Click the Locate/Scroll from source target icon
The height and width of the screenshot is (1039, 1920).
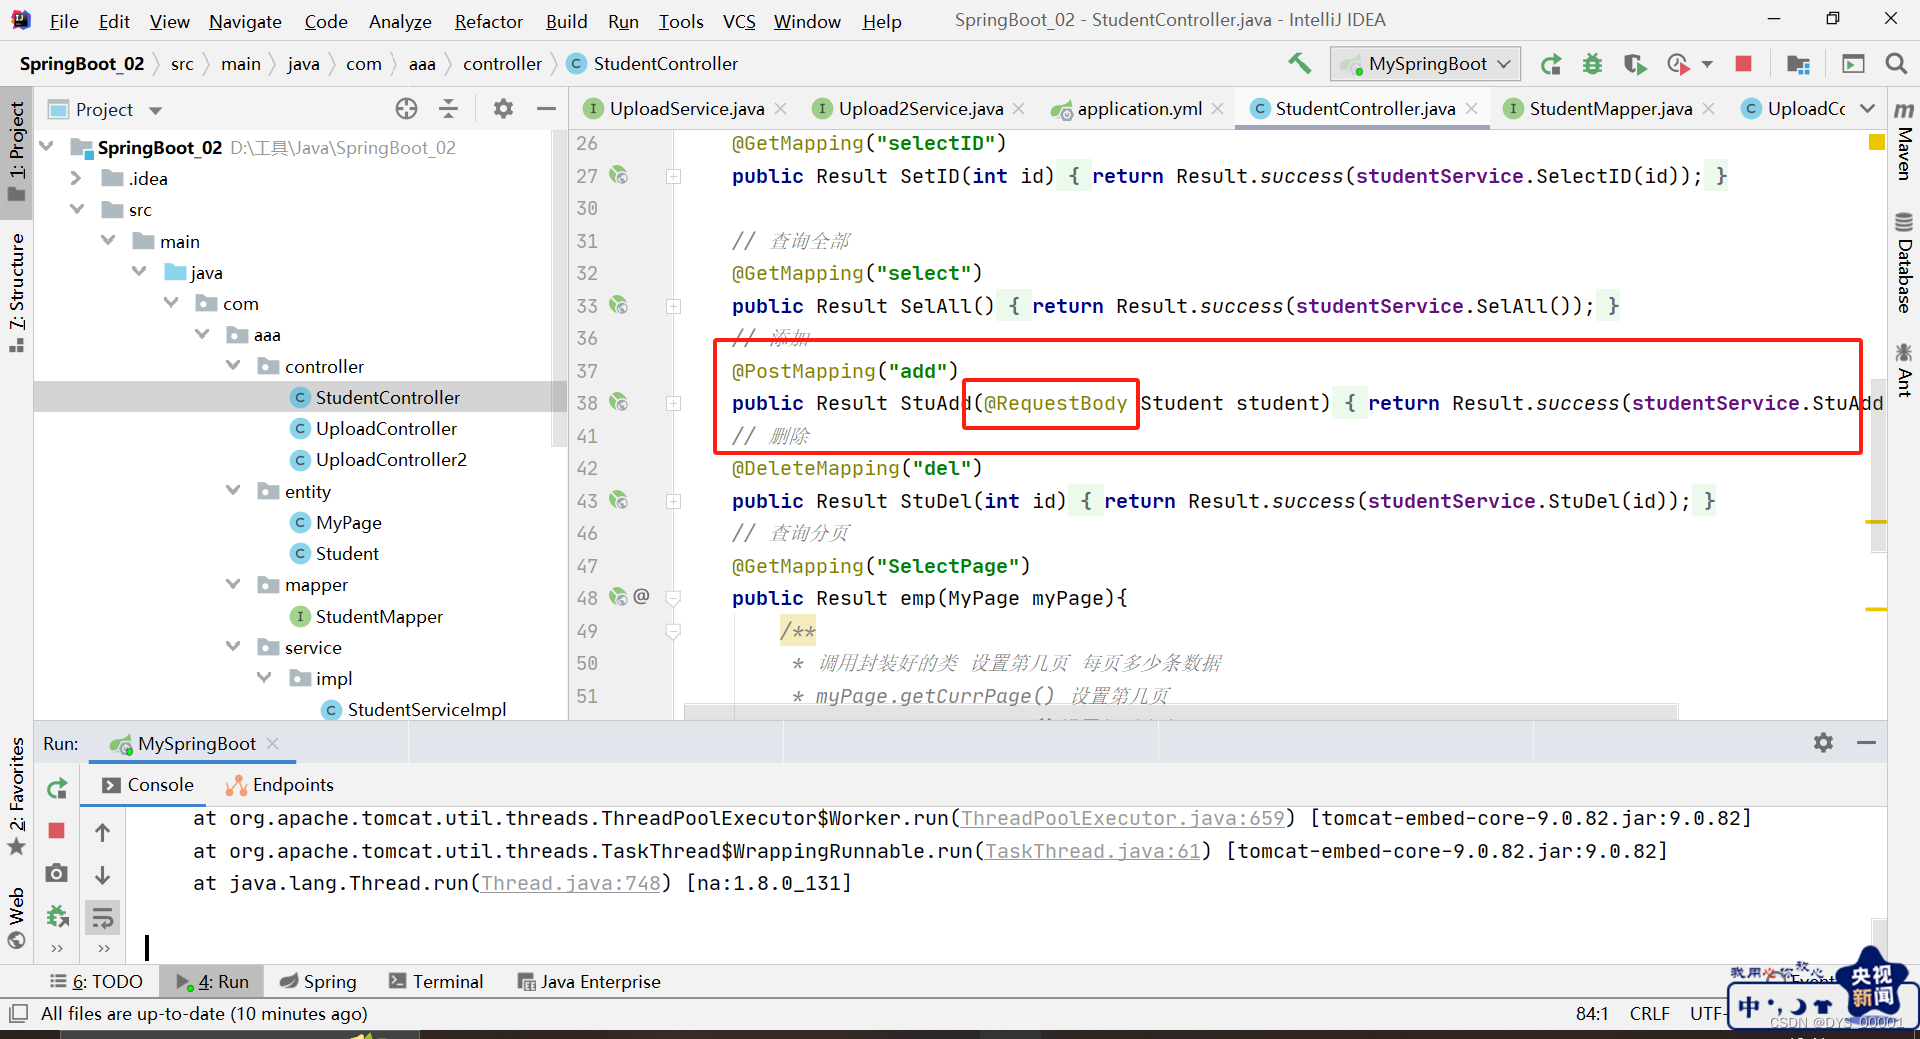[x=406, y=109]
